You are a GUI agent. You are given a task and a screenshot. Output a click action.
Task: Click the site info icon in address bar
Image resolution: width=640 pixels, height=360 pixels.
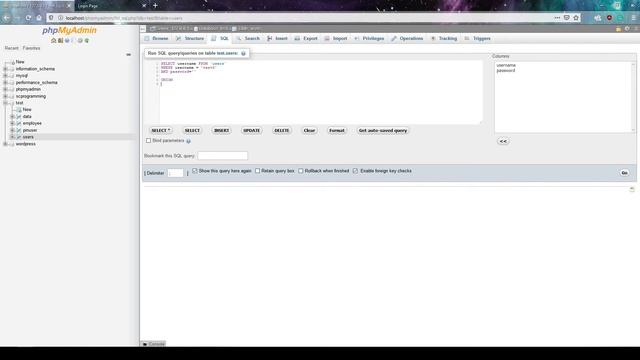pos(60,18)
